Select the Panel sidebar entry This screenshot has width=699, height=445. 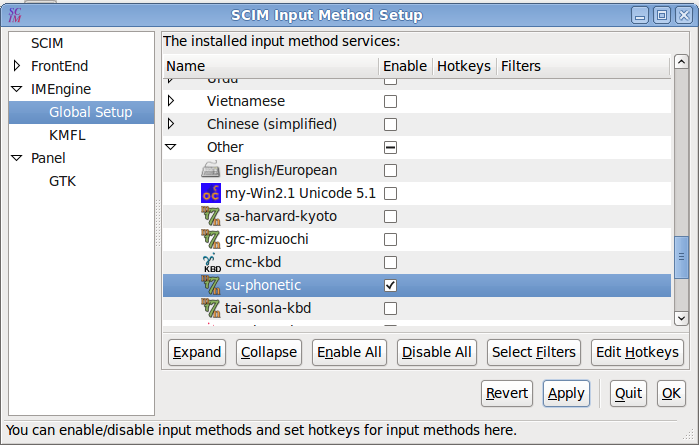(48, 158)
